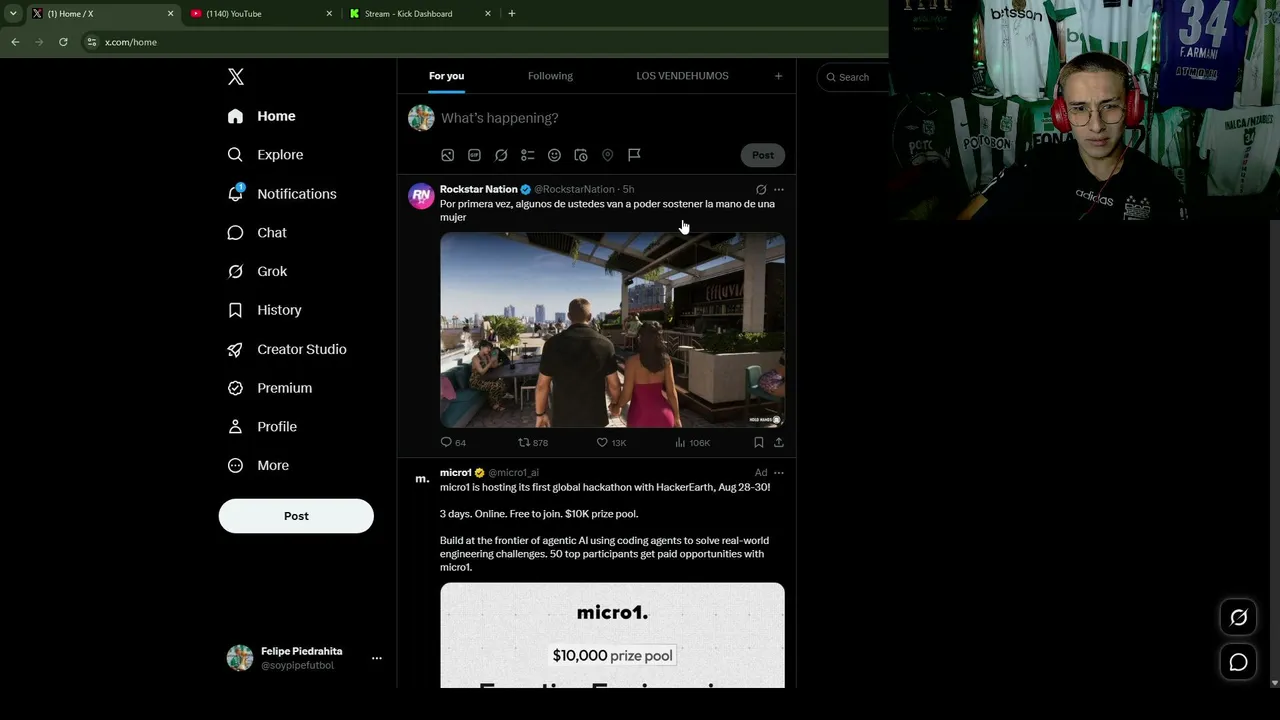Click Rockstar Nation's avatar
Image resolution: width=1280 pixels, height=720 pixels.
tap(421, 196)
